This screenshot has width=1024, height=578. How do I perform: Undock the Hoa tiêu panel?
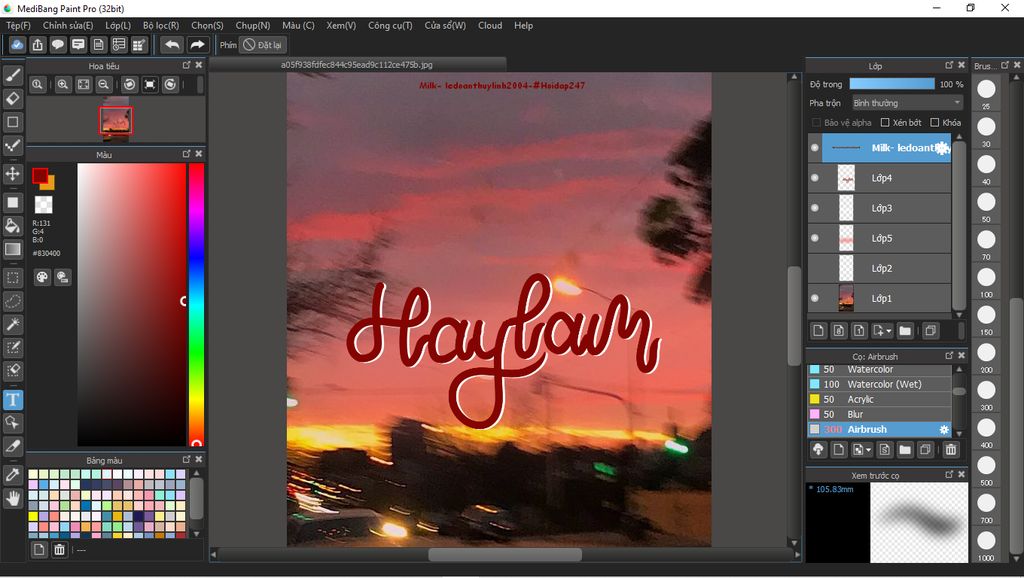click(187, 65)
